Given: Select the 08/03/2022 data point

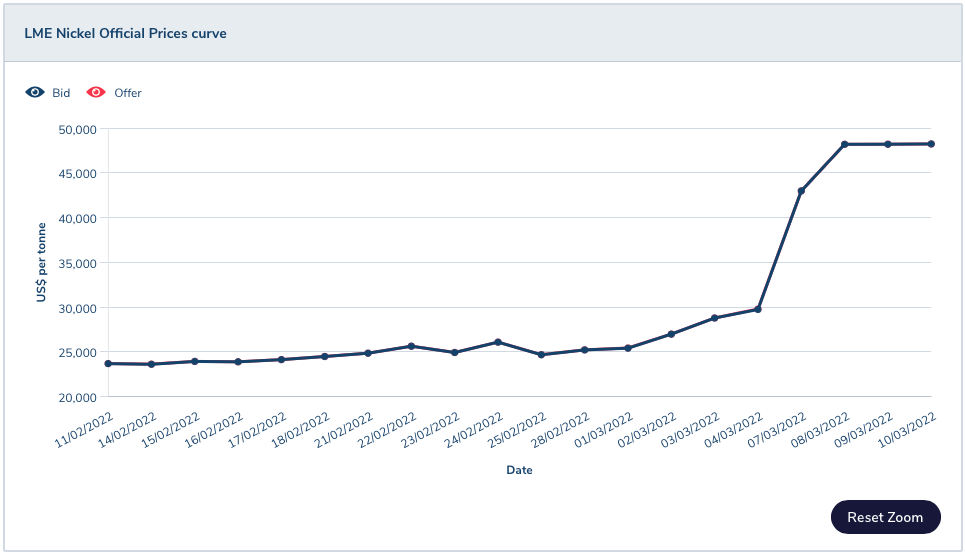Looking at the screenshot, I should click(x=844, y=145).
